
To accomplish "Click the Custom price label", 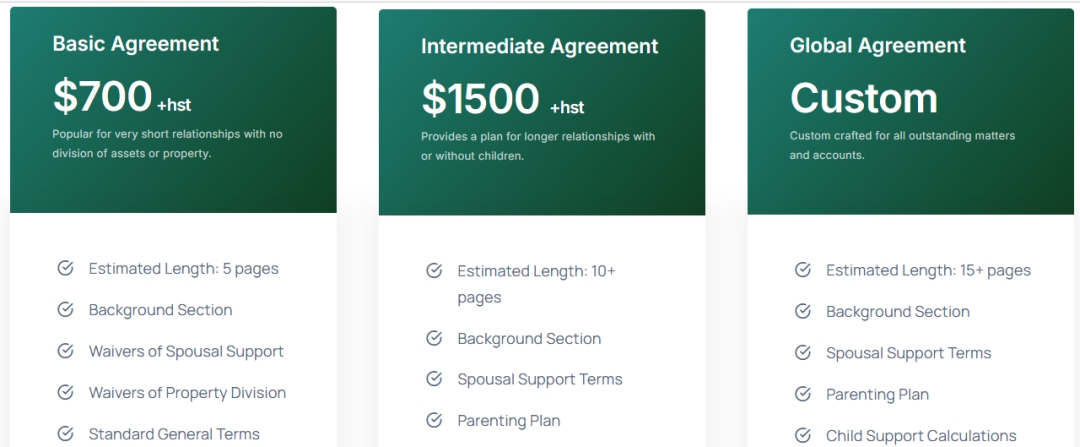I will (864, 98).
